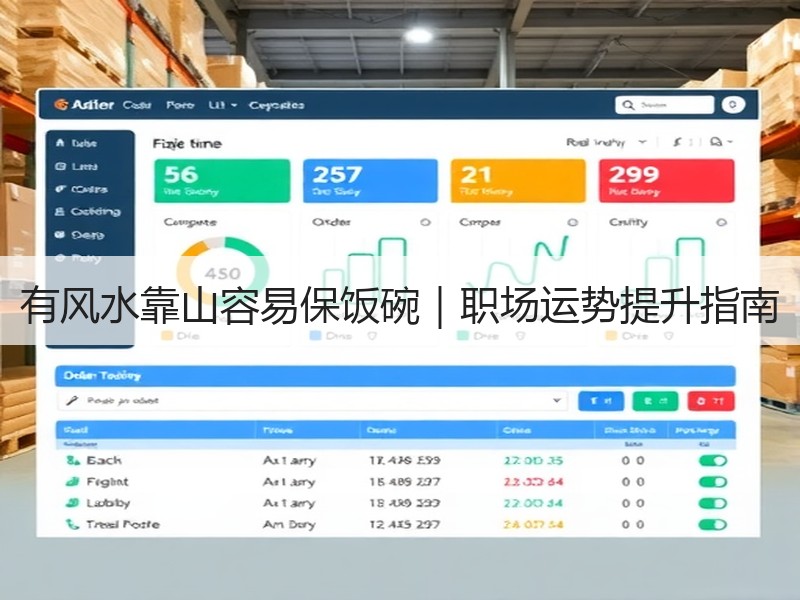Click the orange legend swatch under Crufty chart
This screenshot has width=800, height=600.
tap(611, 336)
